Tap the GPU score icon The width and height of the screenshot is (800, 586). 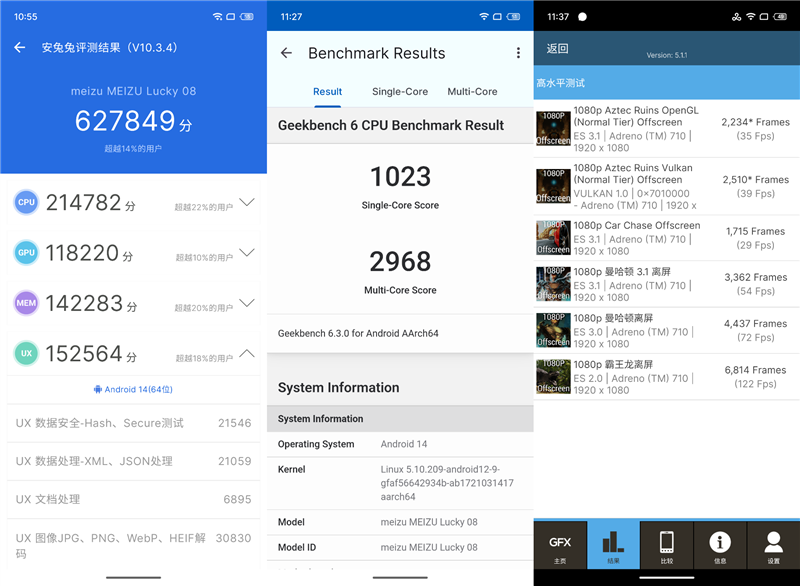click(x=26, y=252)
